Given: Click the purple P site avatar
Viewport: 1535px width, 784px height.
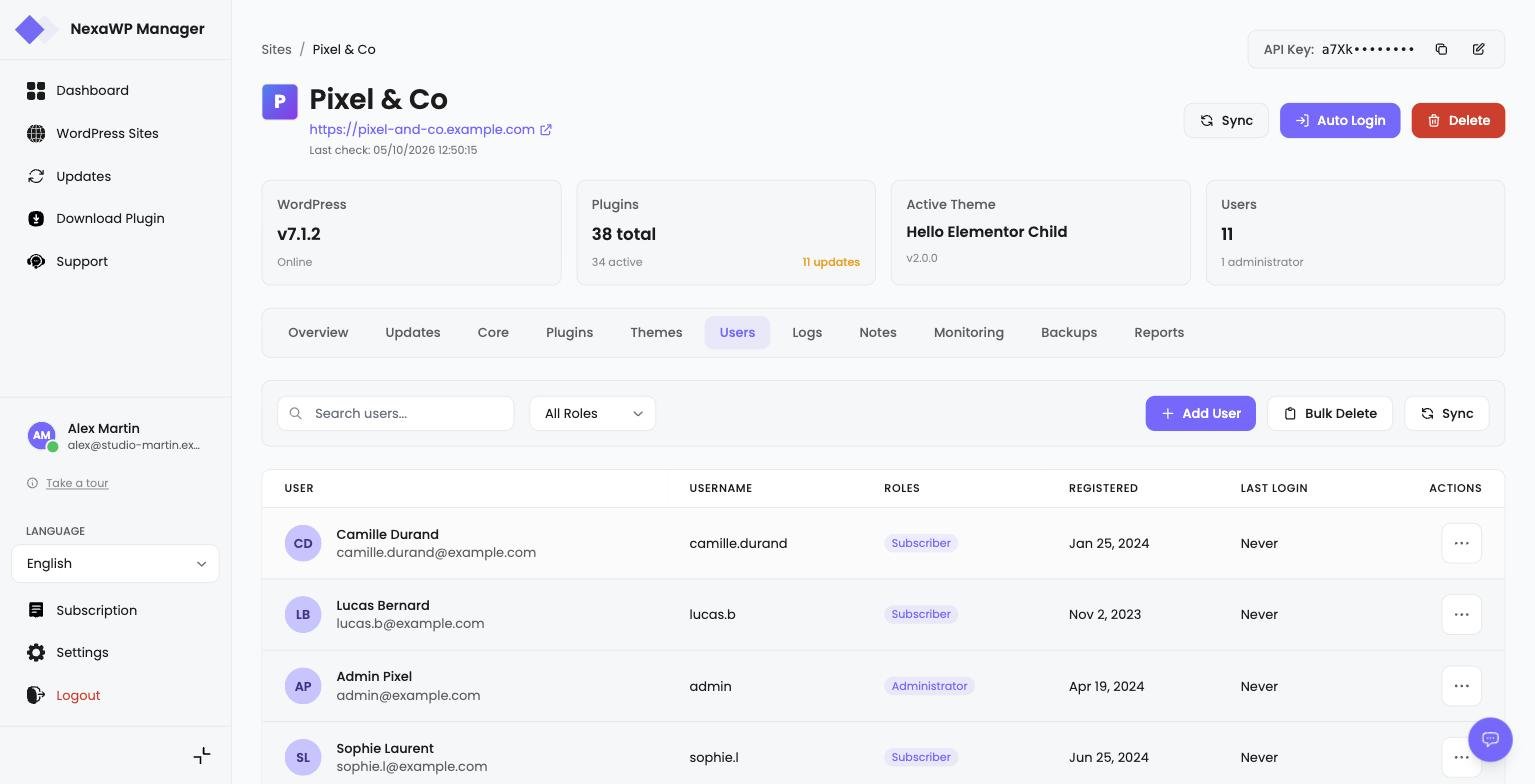Looking at the screenshot, I should click(279, 102).
